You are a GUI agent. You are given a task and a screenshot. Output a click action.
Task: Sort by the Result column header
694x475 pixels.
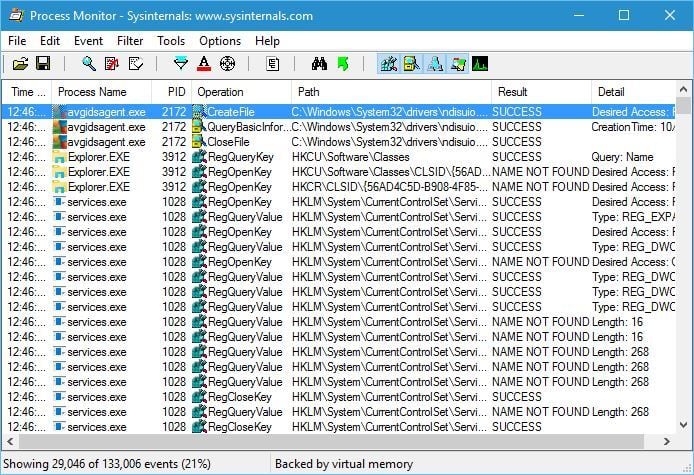541,92
